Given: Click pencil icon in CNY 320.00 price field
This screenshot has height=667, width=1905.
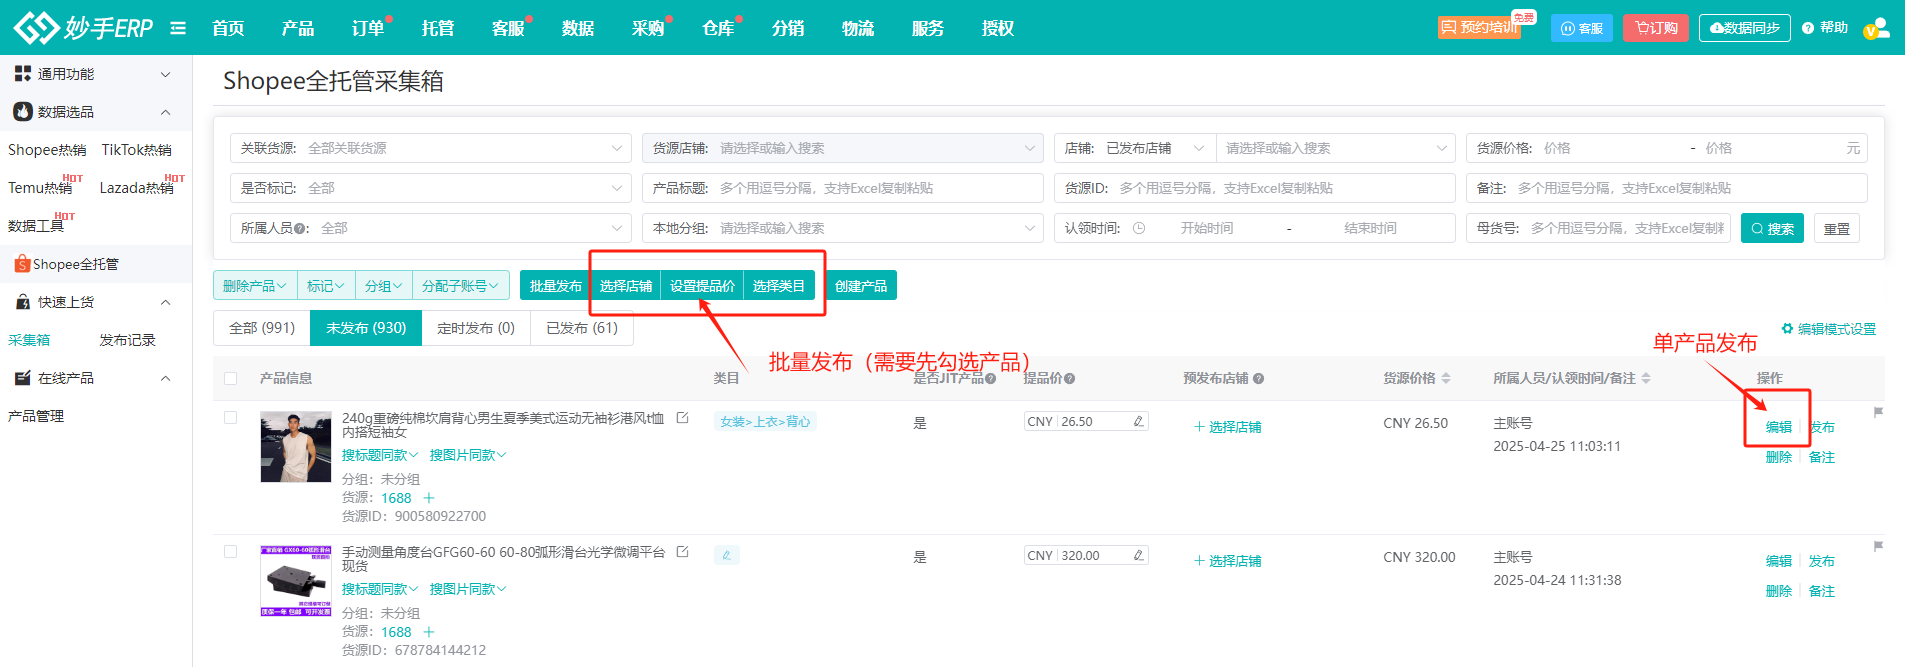Looking at the screenshot, I should point(1138,556).
